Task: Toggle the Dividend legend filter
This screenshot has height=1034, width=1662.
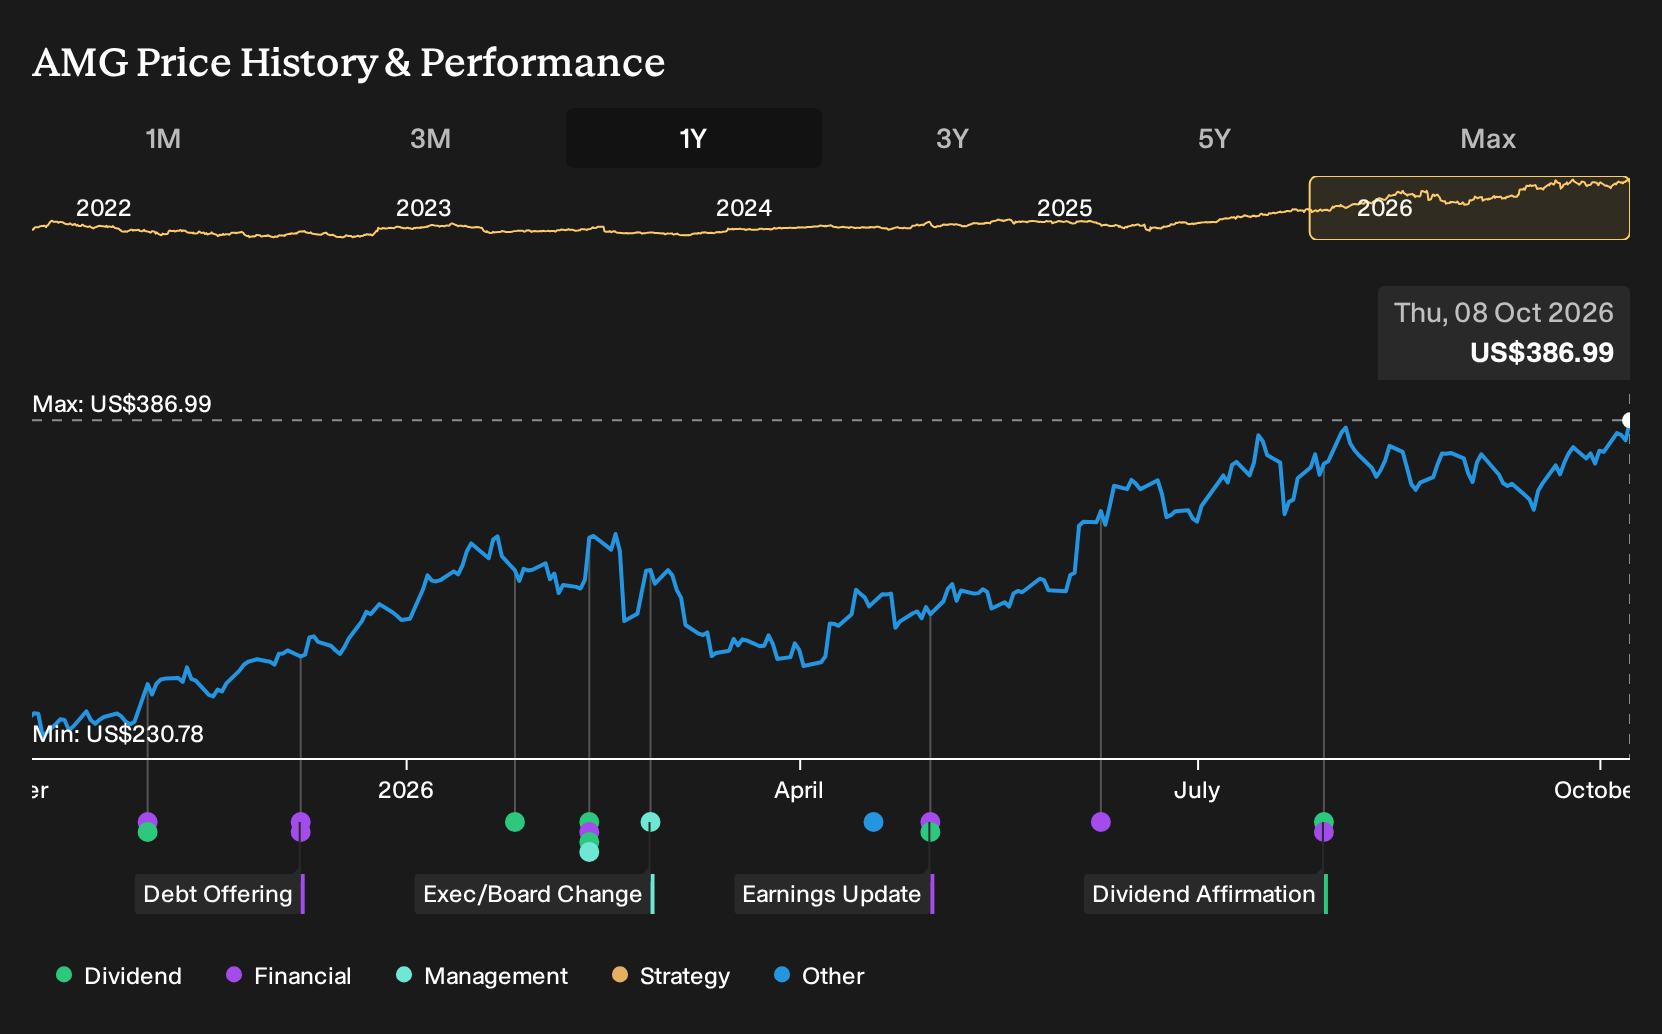Action: 119,976
